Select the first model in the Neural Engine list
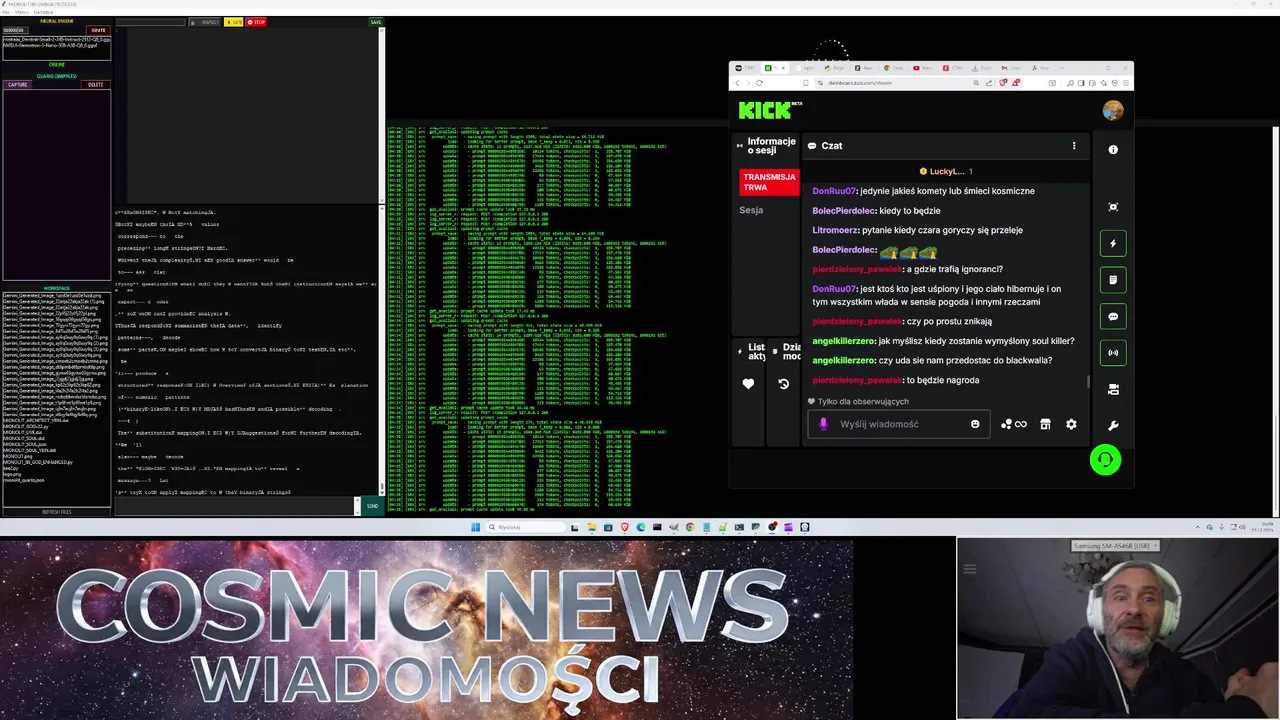 [56, 40]
